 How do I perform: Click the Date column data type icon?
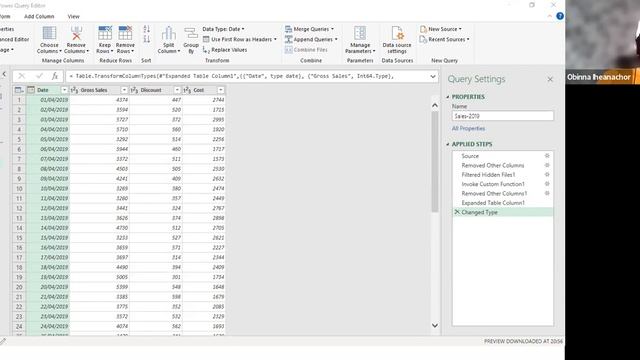31,90
